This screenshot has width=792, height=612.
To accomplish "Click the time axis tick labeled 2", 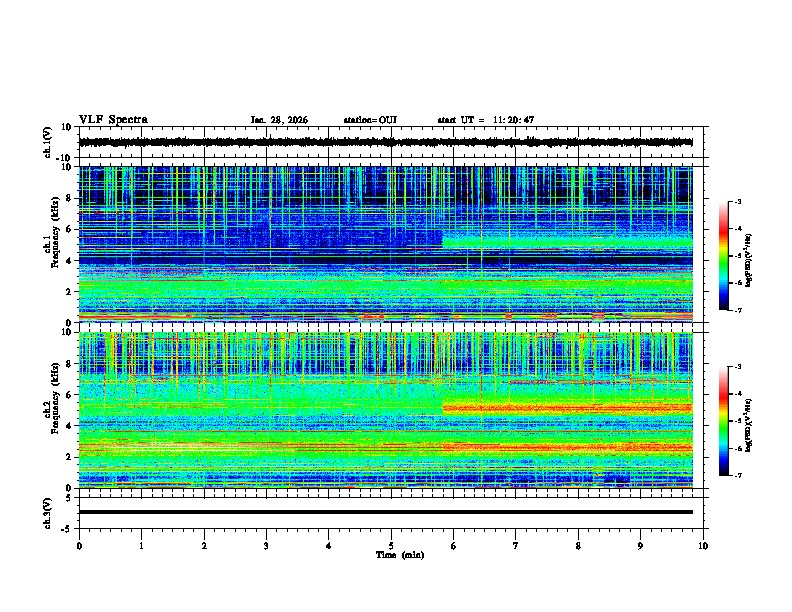I will pos(204,546).
